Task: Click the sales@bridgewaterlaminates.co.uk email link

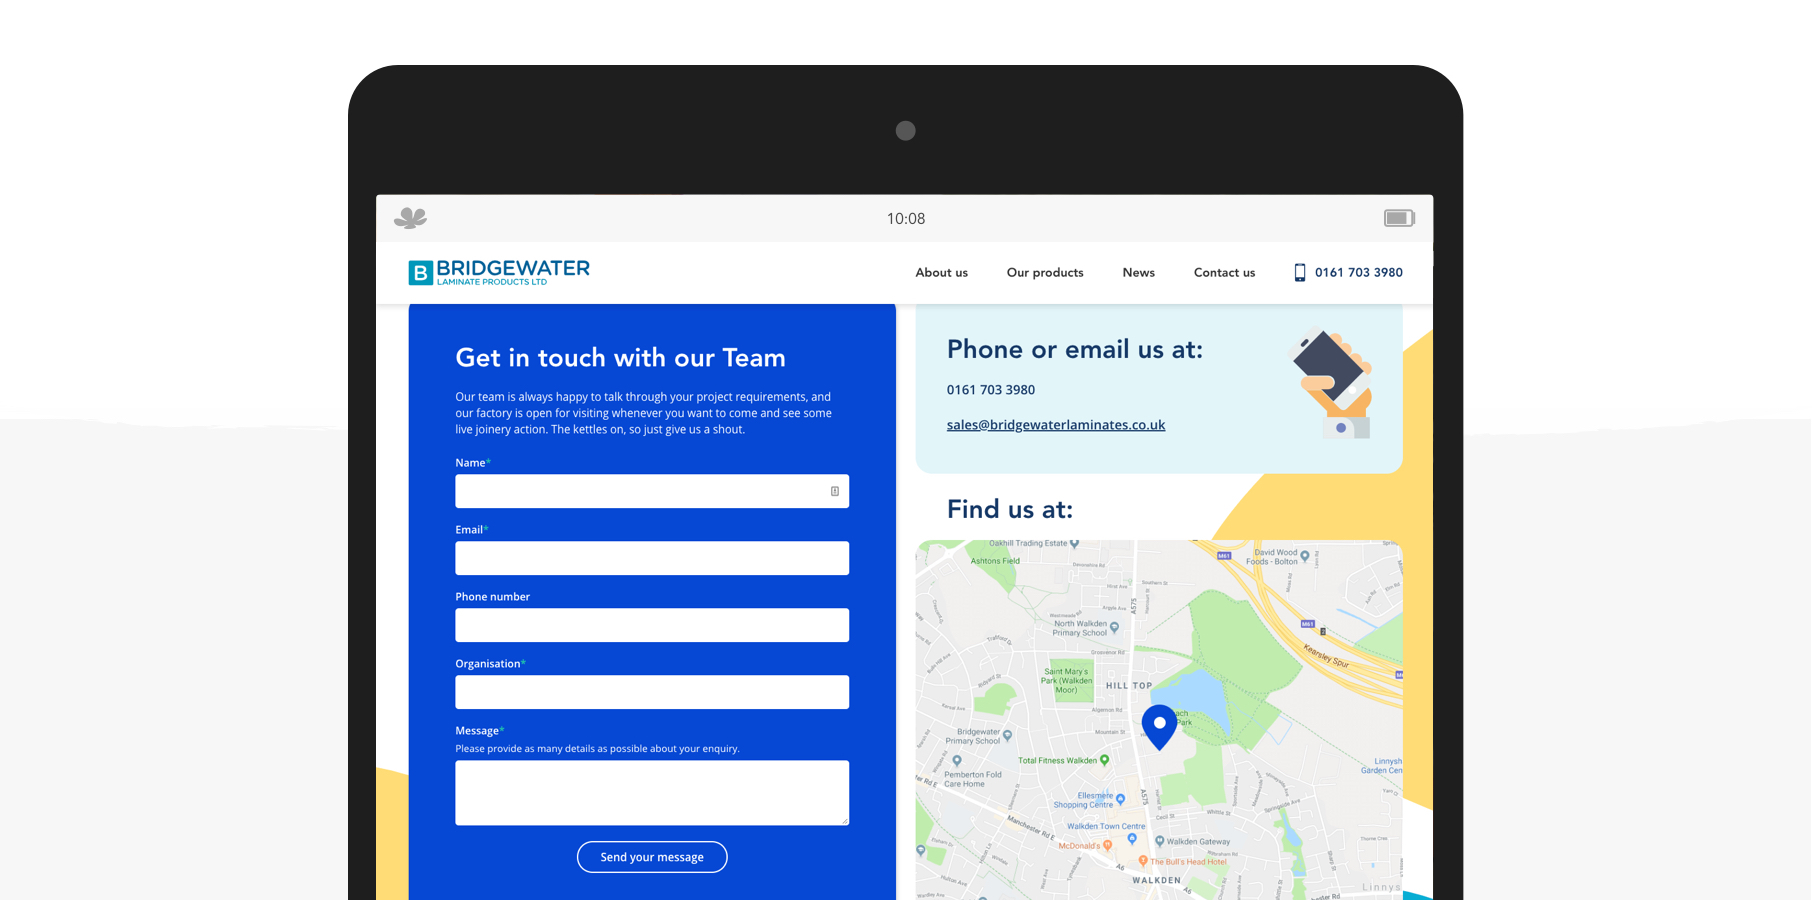Action: (x=1056, y=425)
